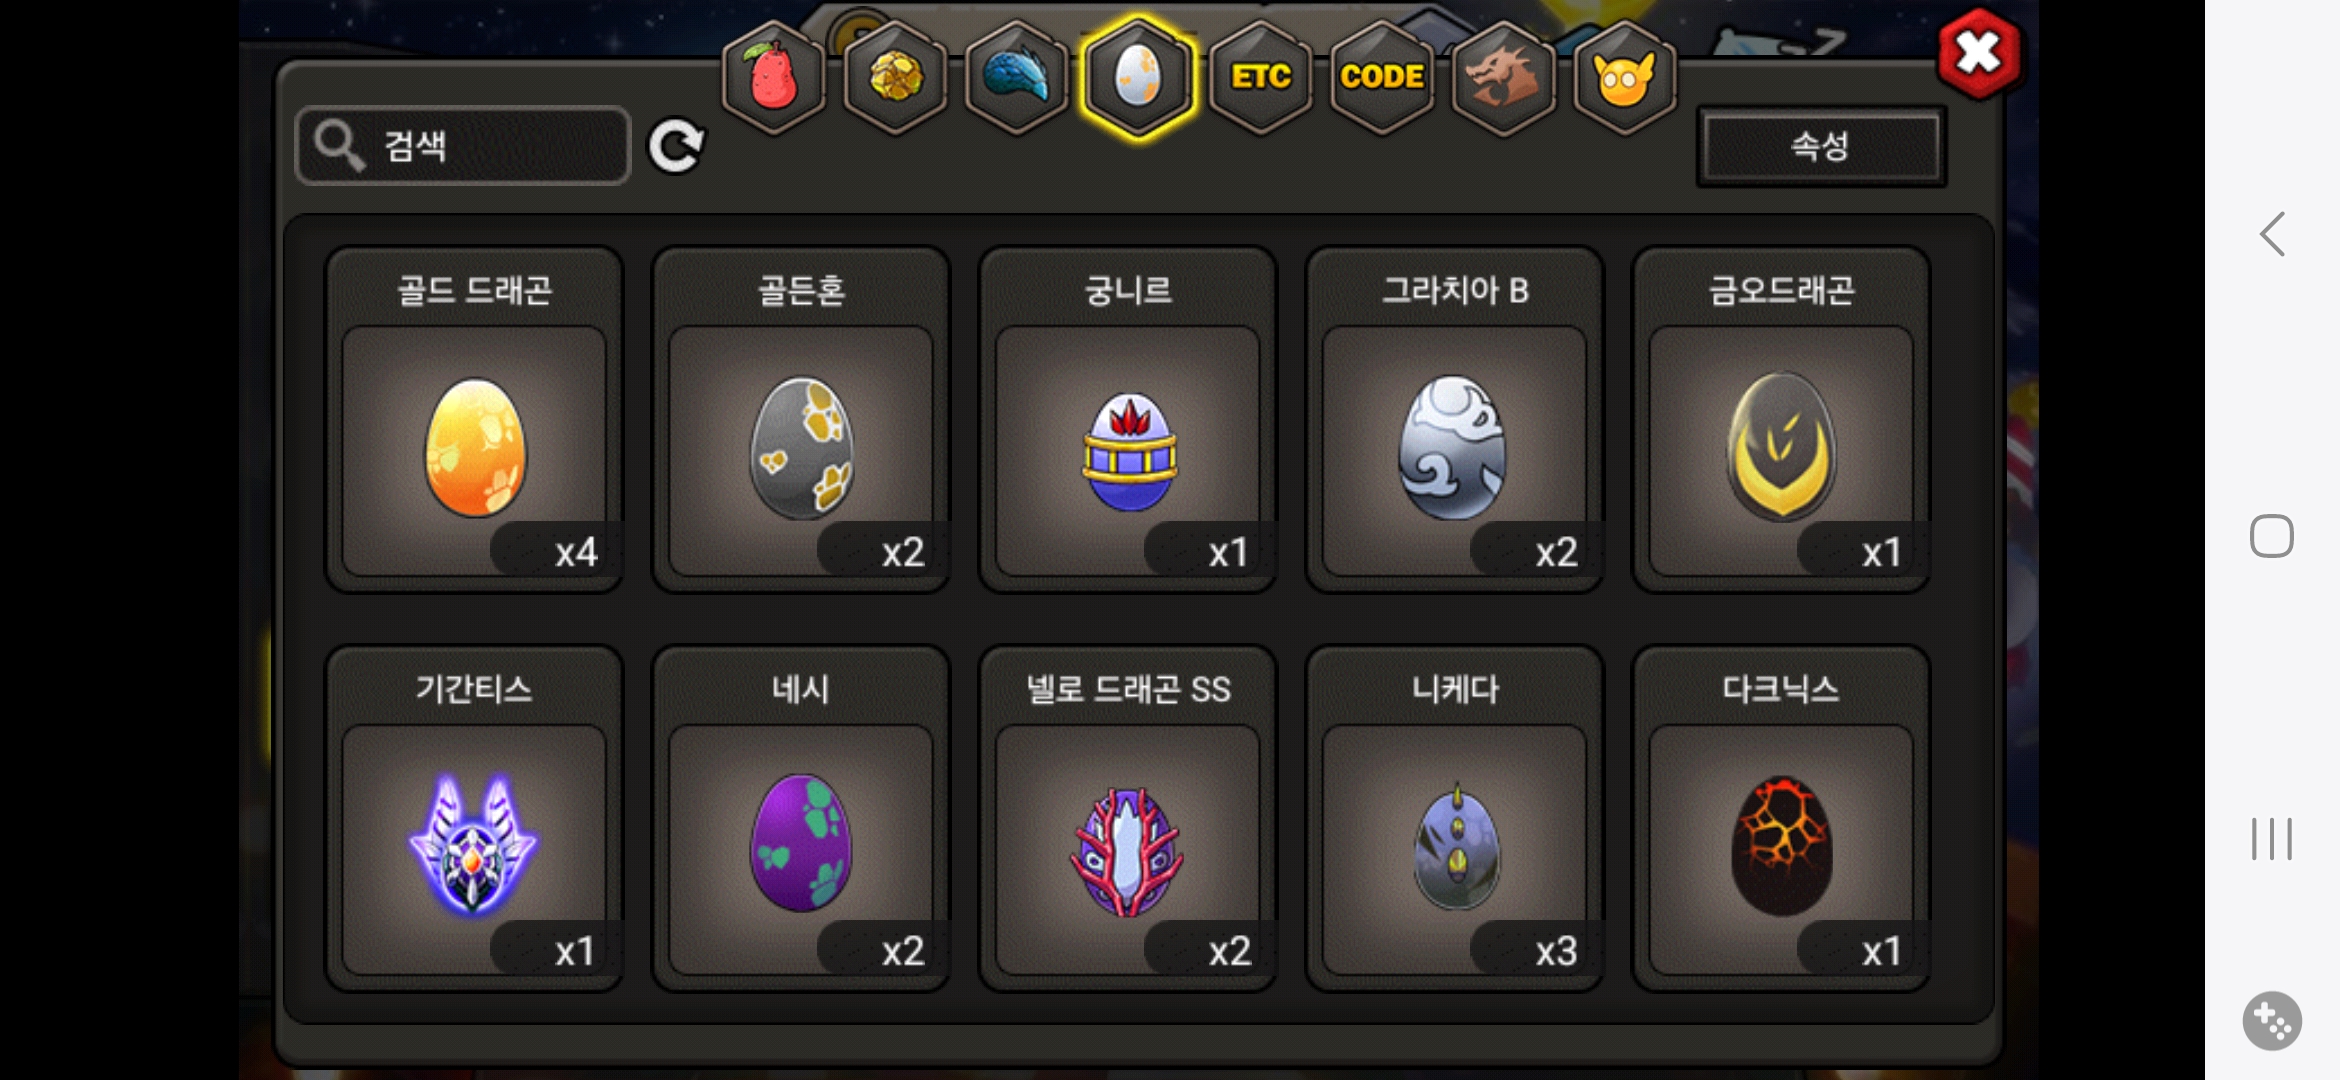This screenshot has width=2340, height=1080.
Task: Open the CODE tab
Action: (1382, 78)
